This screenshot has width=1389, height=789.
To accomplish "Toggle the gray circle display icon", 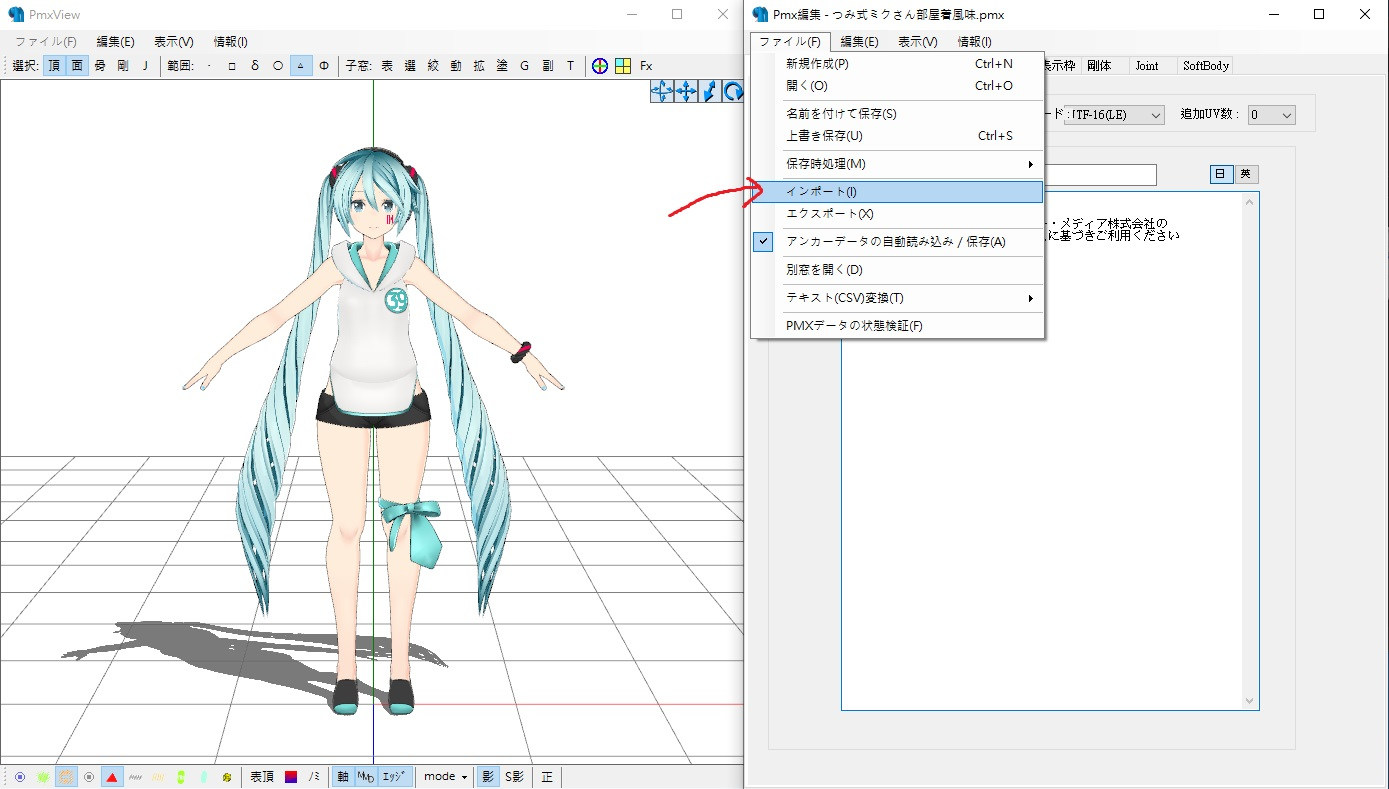I will [x=89, y=776].
